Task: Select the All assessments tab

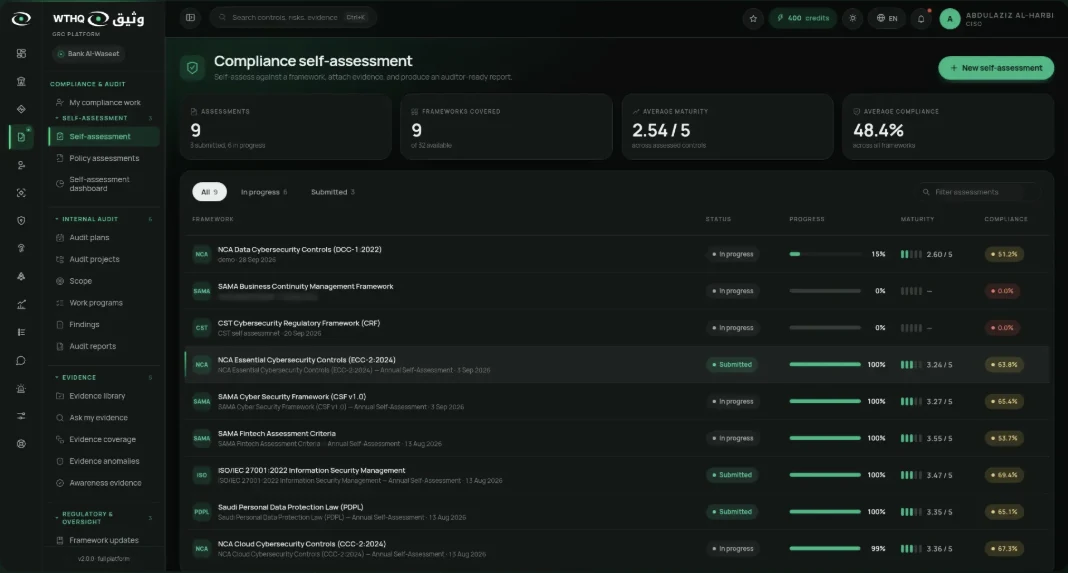Action: pyautogui.click(x=209, y=192)
